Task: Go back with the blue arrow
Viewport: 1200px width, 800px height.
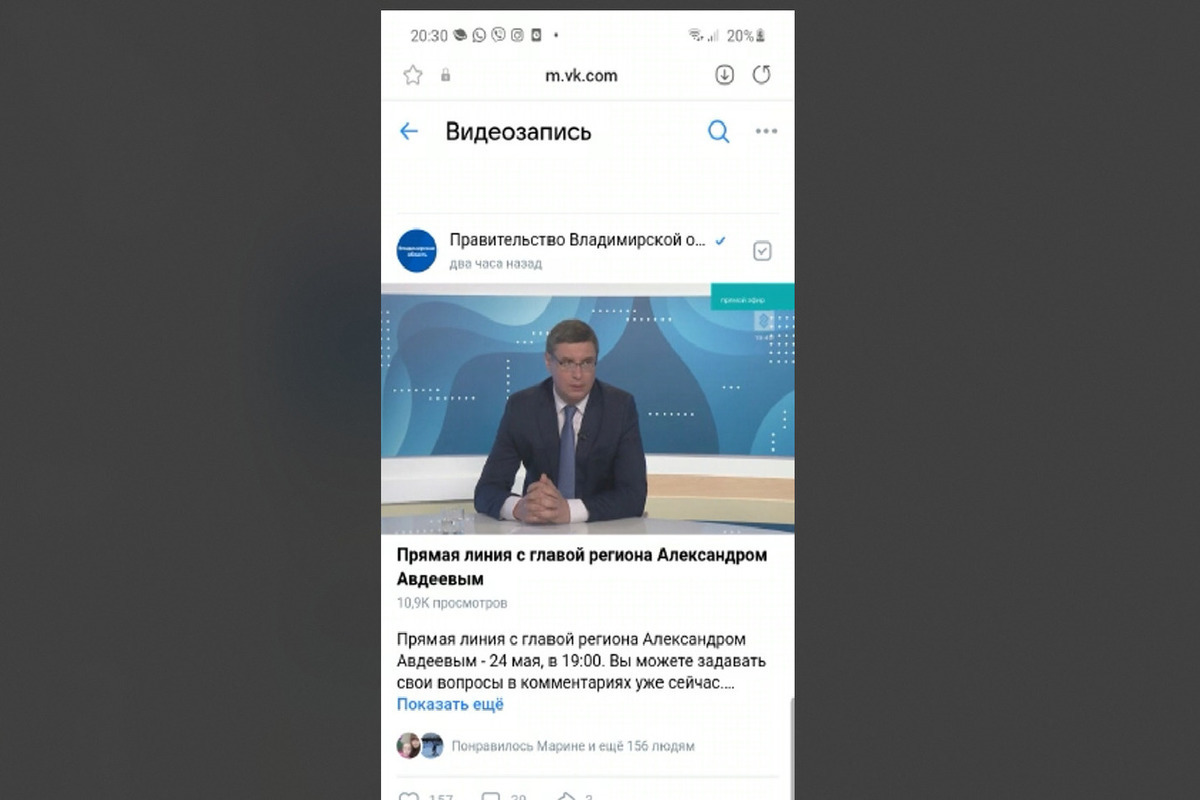Action: click(x=408, y=131)
